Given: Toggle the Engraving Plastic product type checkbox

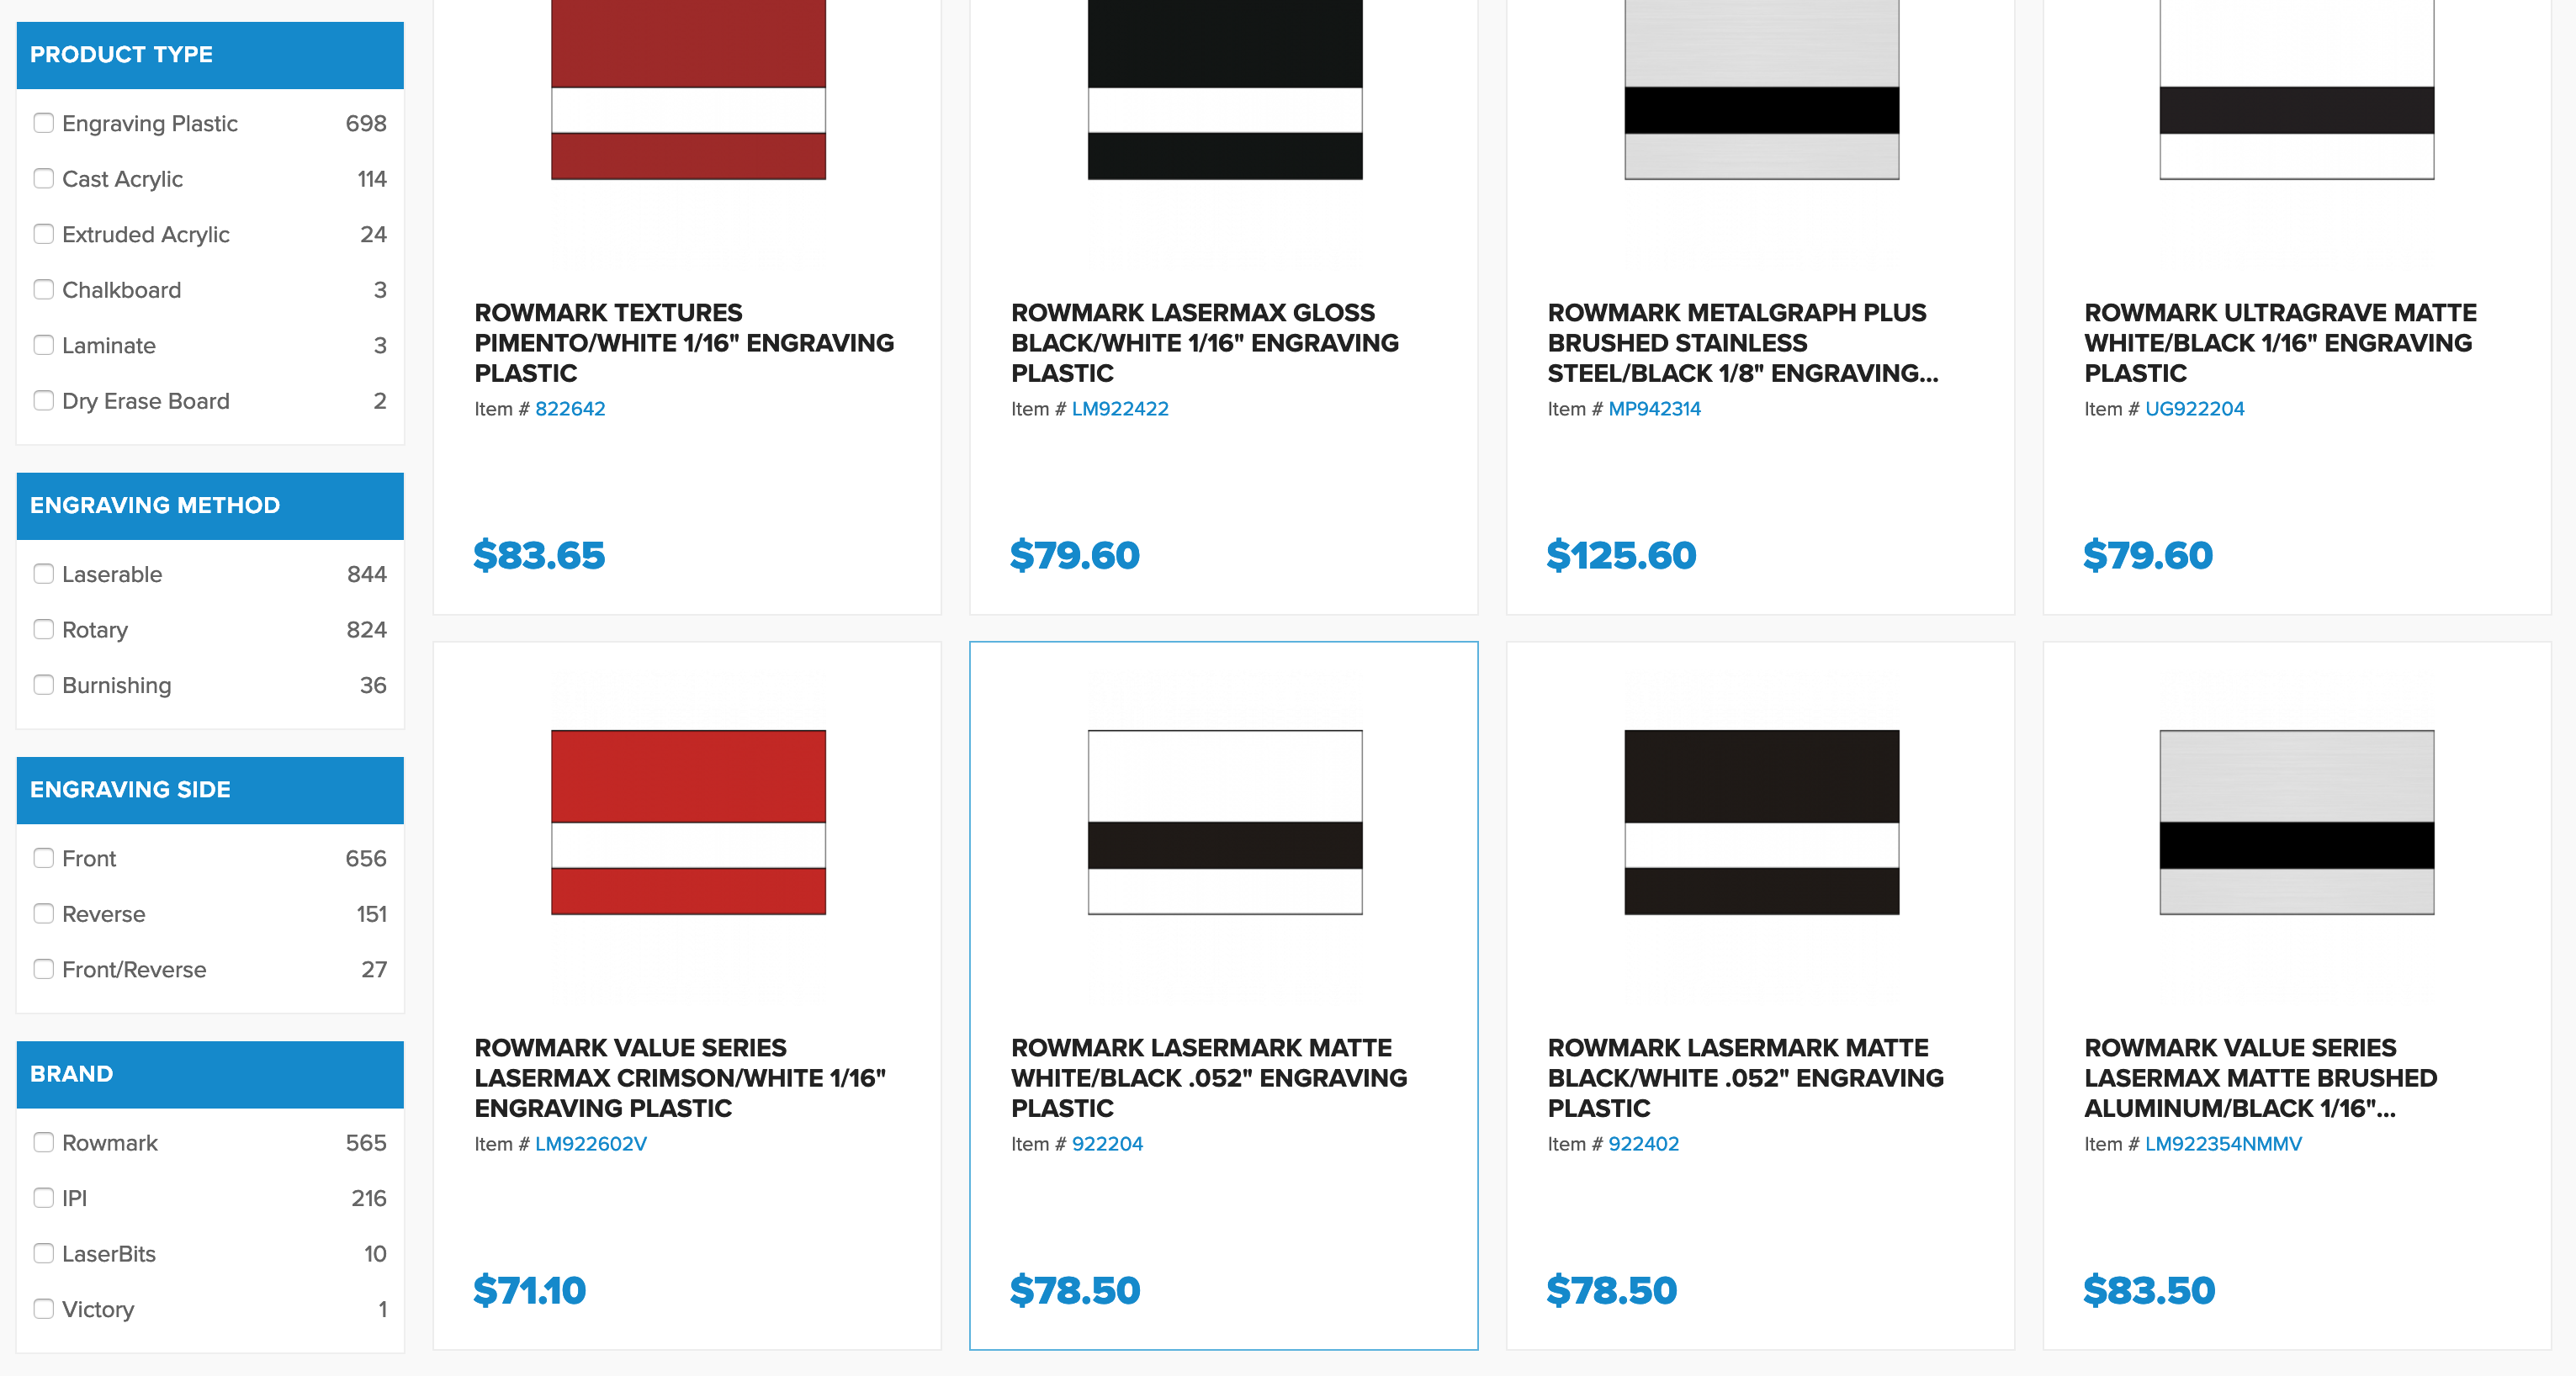Looking at the screenshot, I should 41,123.
